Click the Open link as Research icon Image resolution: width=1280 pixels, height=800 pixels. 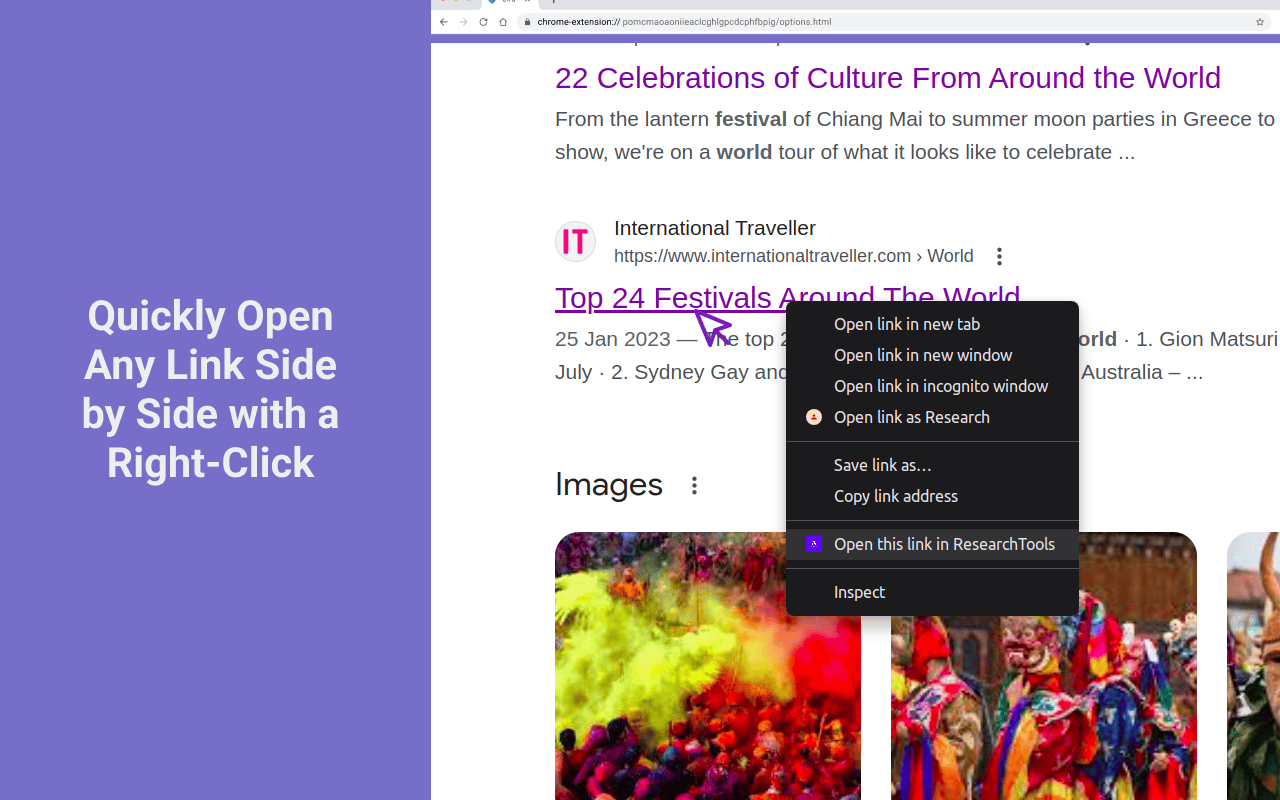(x=813, y=417)
